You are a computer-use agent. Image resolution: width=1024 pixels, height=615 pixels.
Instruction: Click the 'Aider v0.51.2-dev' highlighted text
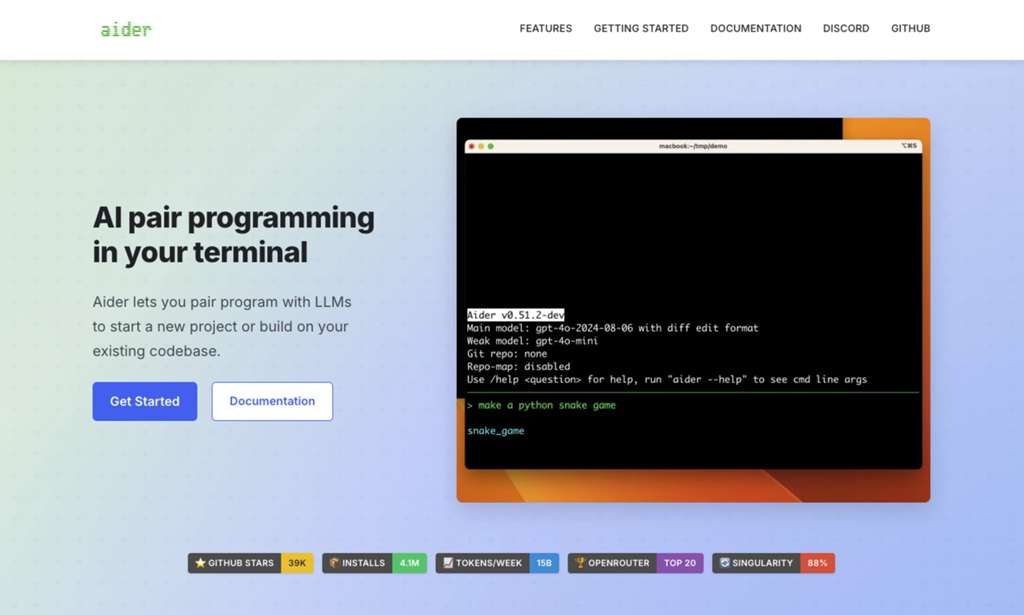tap(515, 315)
